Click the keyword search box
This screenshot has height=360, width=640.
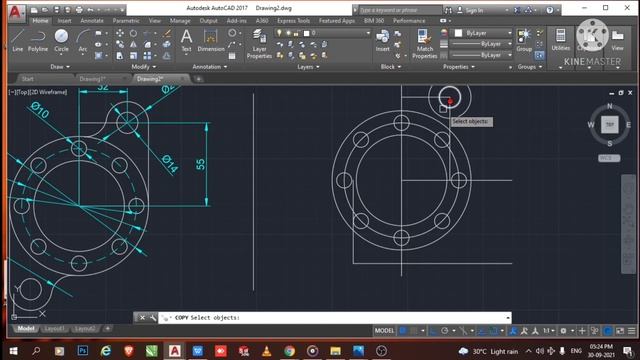400,10
